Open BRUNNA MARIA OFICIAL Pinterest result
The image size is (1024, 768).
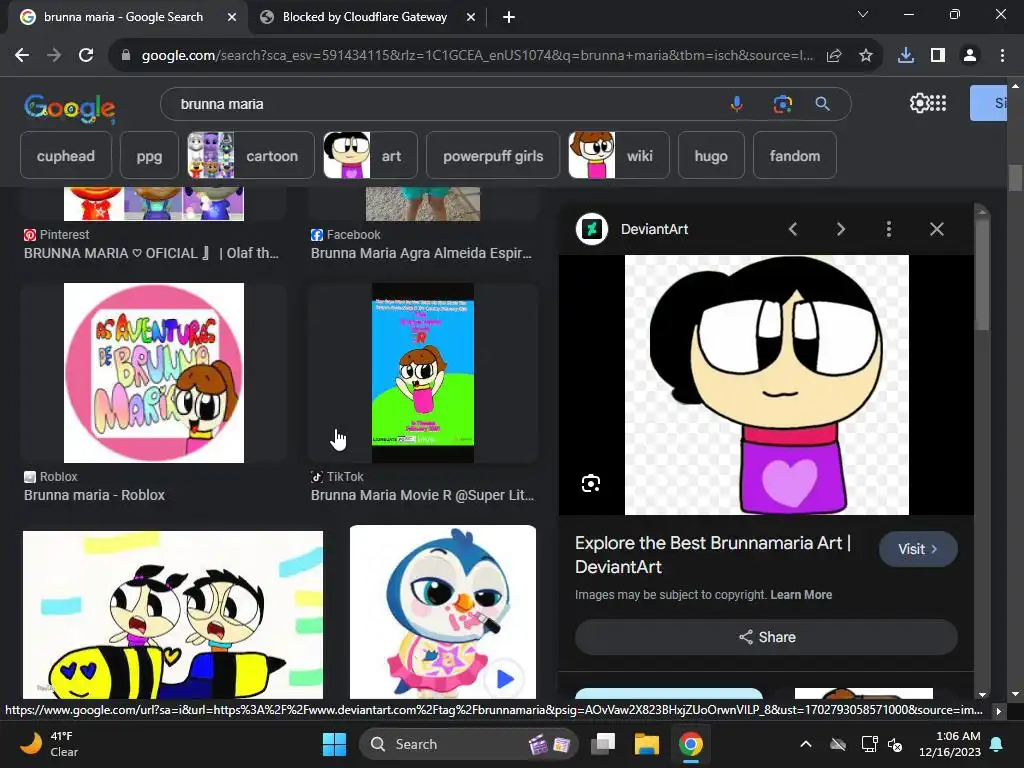pyautogui.click(x=152, y=253)
